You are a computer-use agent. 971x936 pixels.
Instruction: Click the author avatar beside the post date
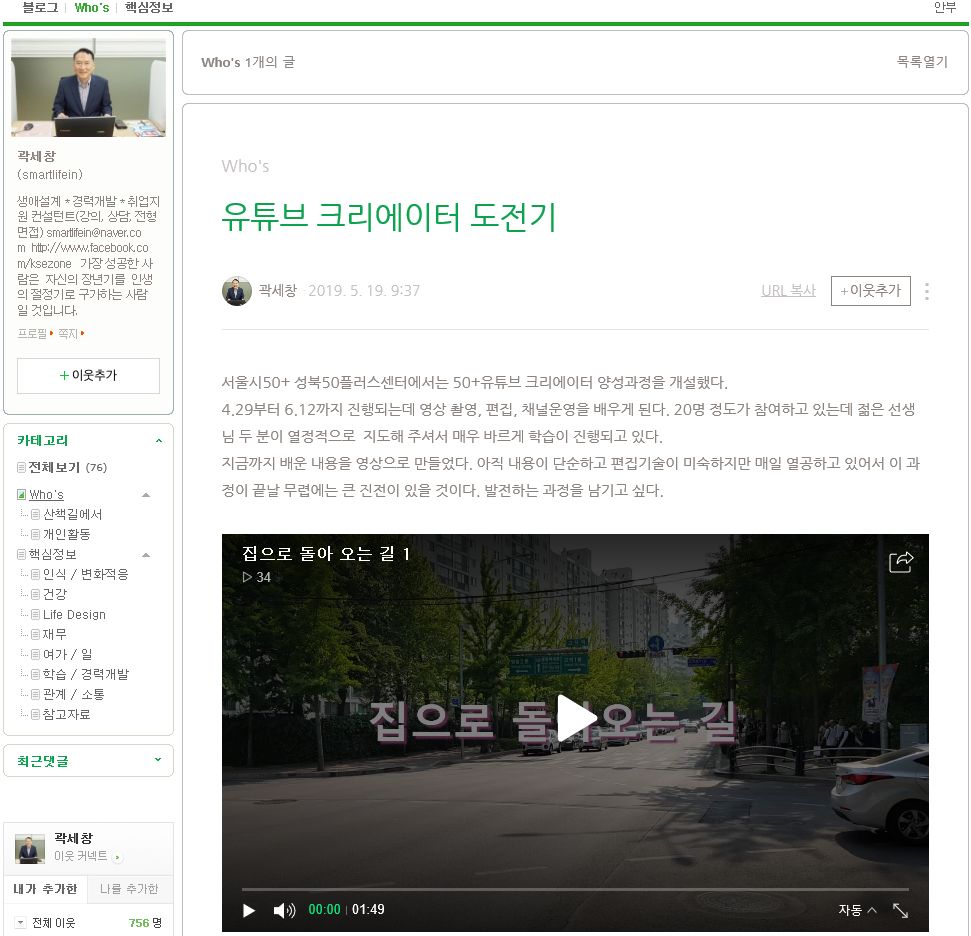237,291
